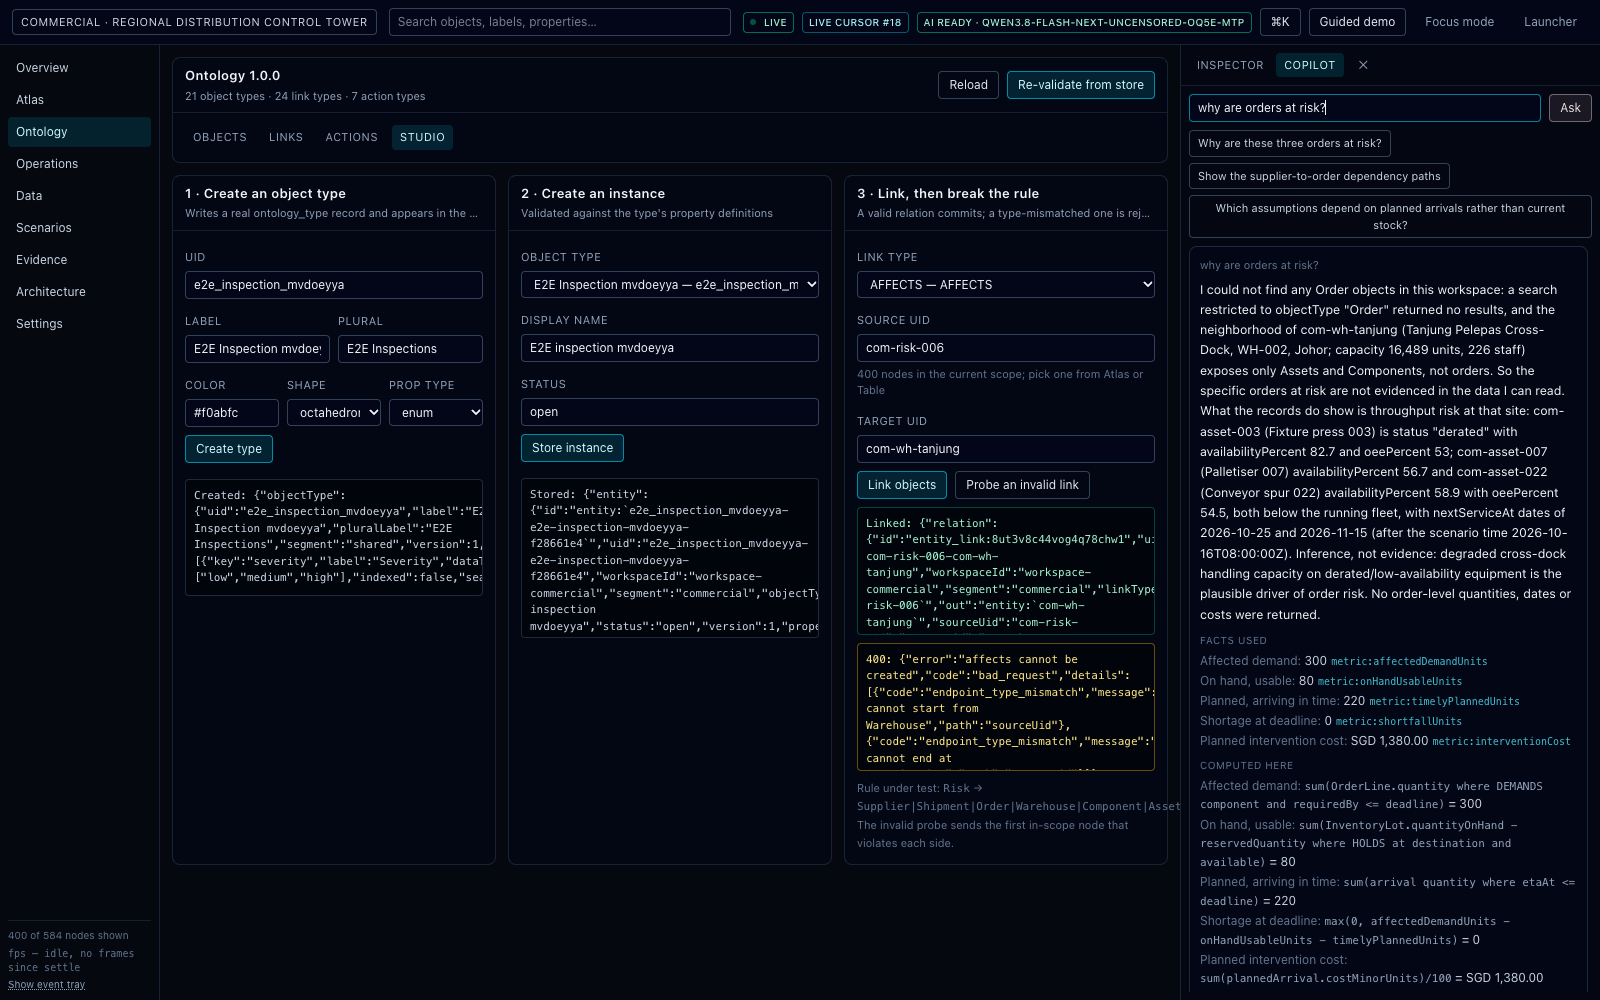Click the metric:interventionCost link
The width and height of the screenshot is (1600, 1000).
tap(1501, 742)
